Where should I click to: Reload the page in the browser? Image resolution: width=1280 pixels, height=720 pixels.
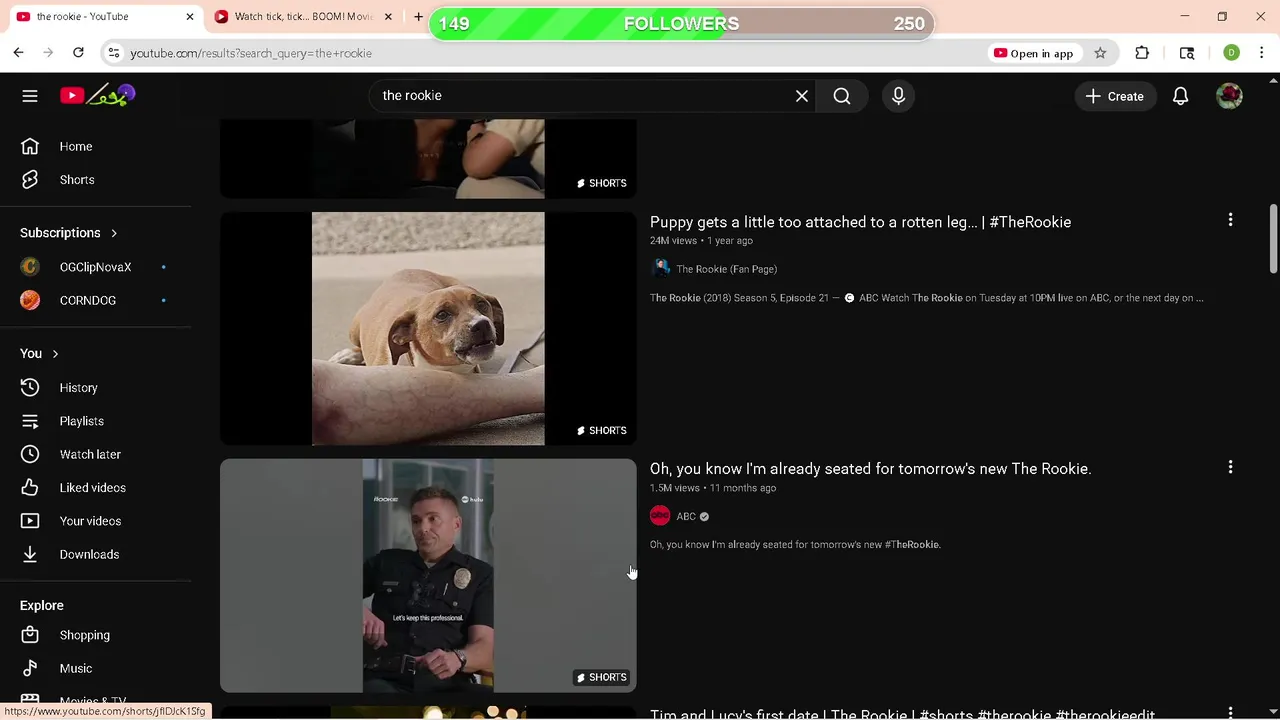[78, 53]
